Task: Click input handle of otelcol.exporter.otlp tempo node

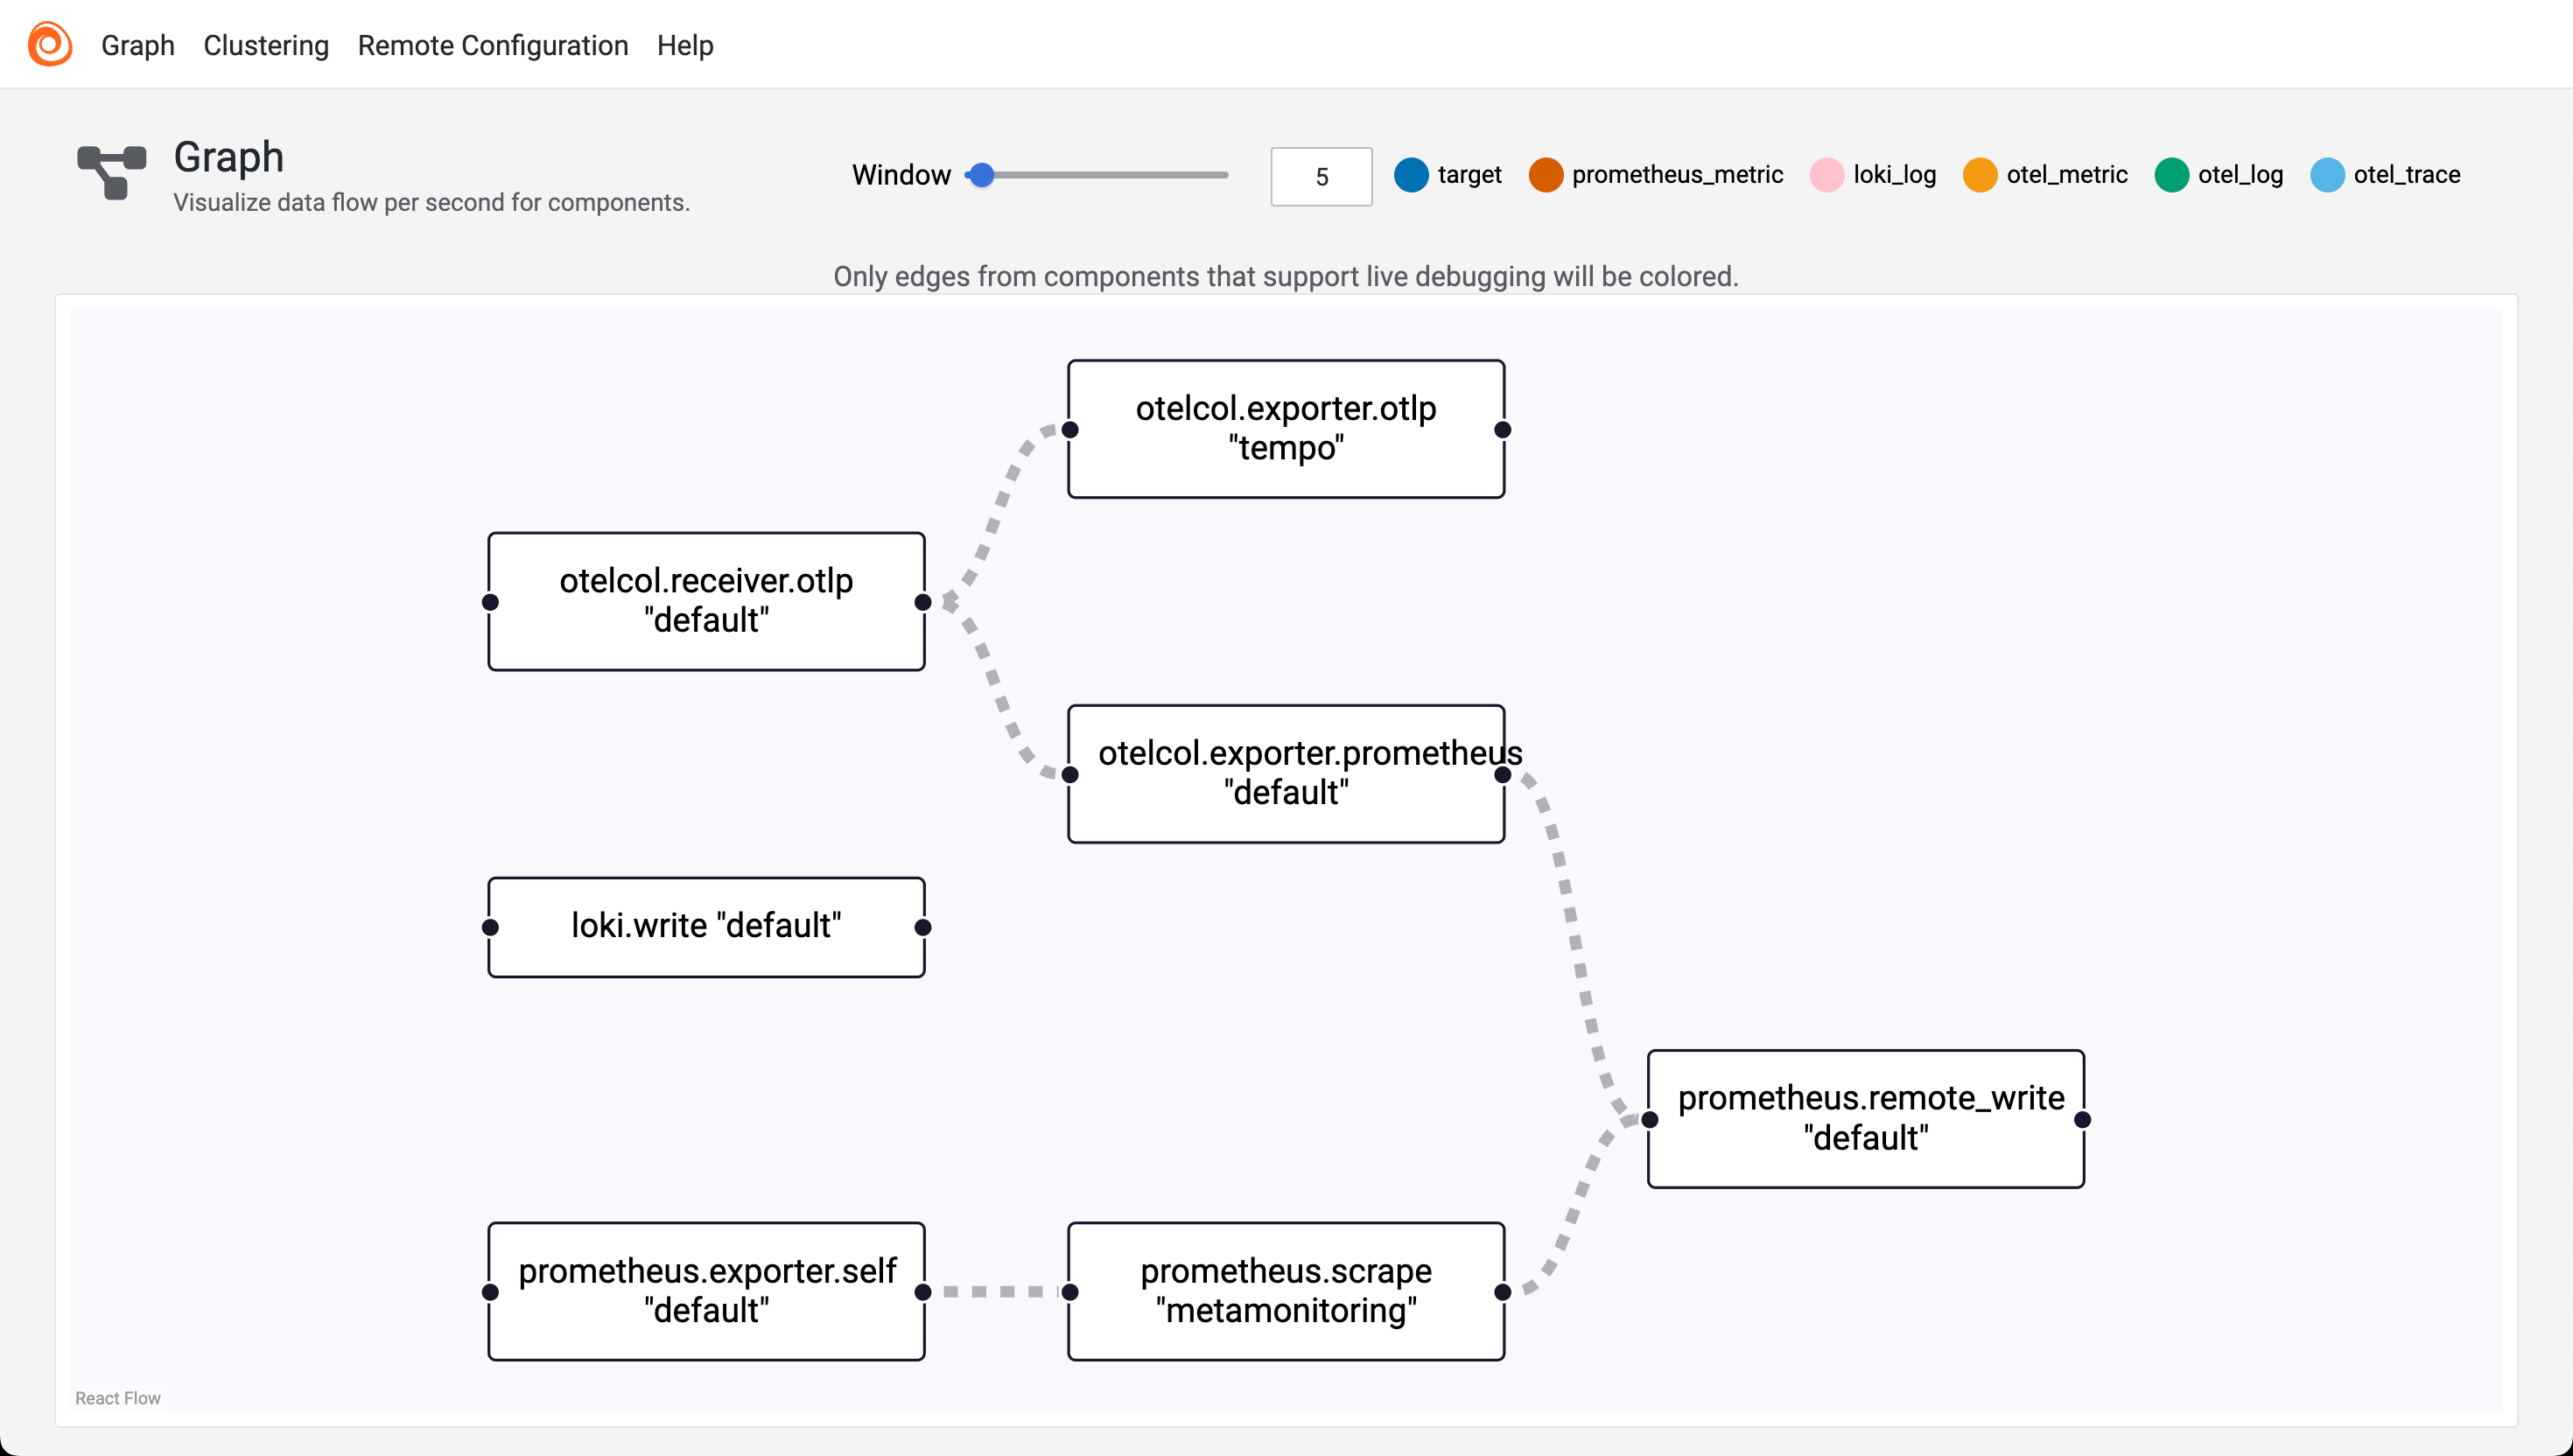Action: click(x=1070, y=430)
